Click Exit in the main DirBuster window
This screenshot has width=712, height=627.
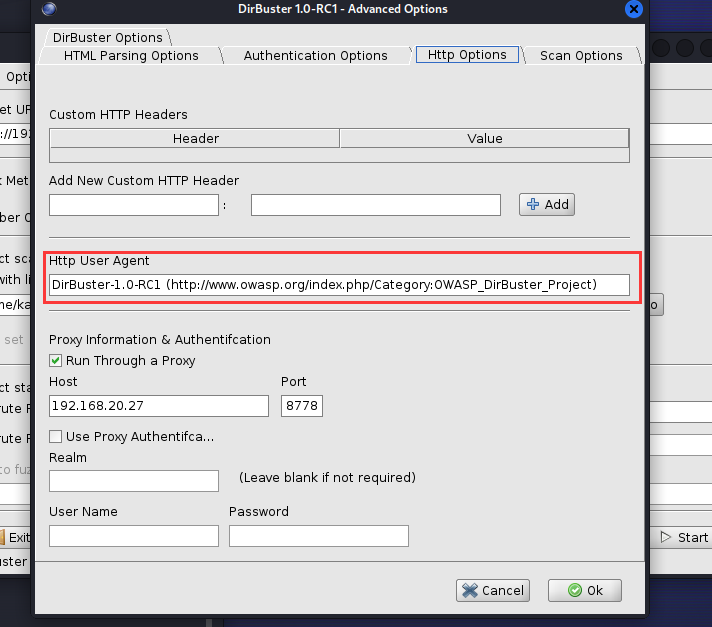click(x=15, y=538)
